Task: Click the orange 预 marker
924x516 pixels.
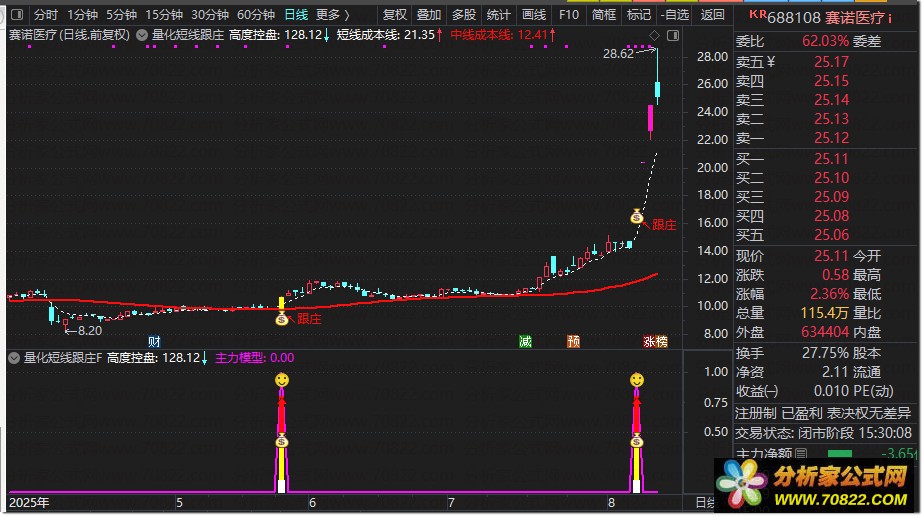Action: (573, 341)
